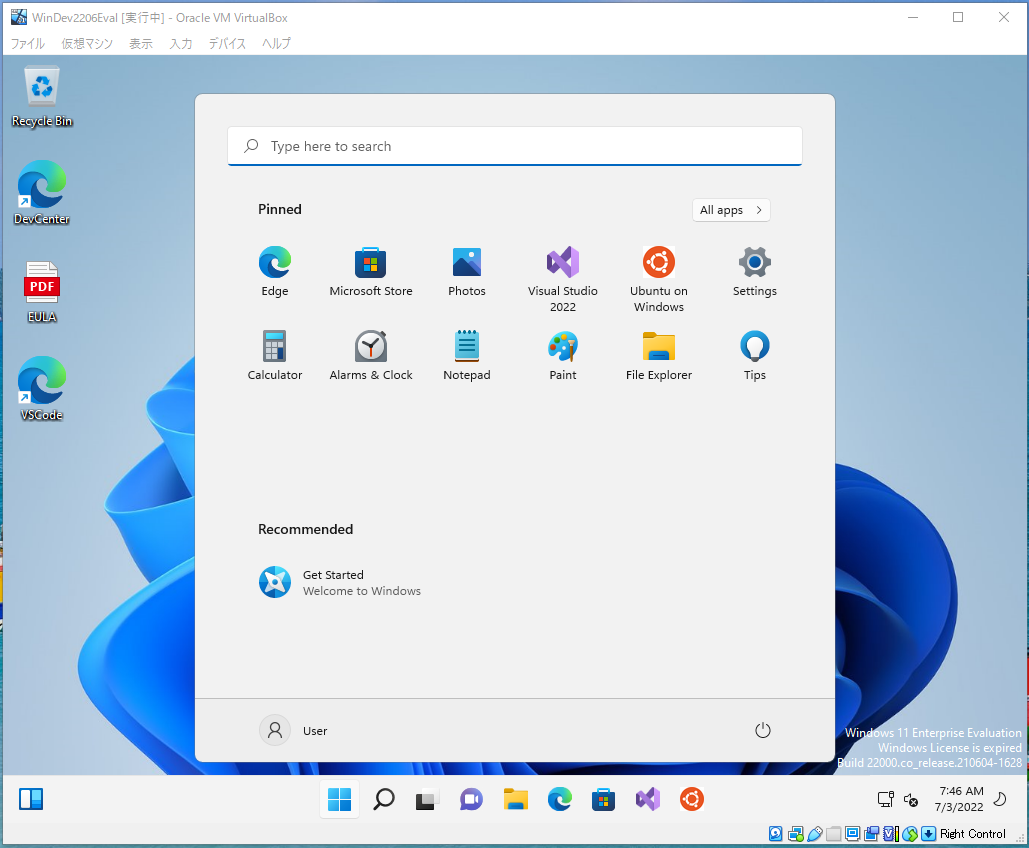
Task: Open the 仮想マシン menu
Action: click(87, 43)
